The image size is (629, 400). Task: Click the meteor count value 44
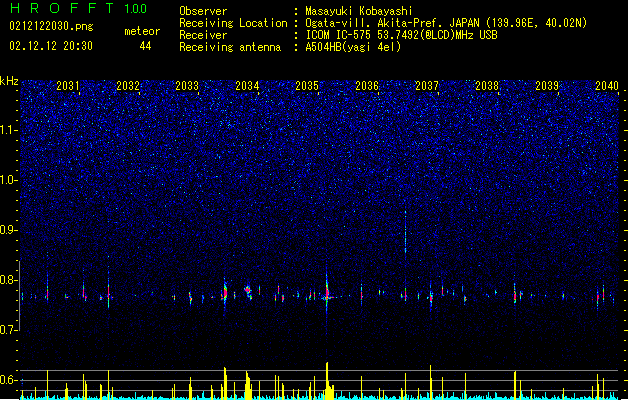click(x=145, y=46)
